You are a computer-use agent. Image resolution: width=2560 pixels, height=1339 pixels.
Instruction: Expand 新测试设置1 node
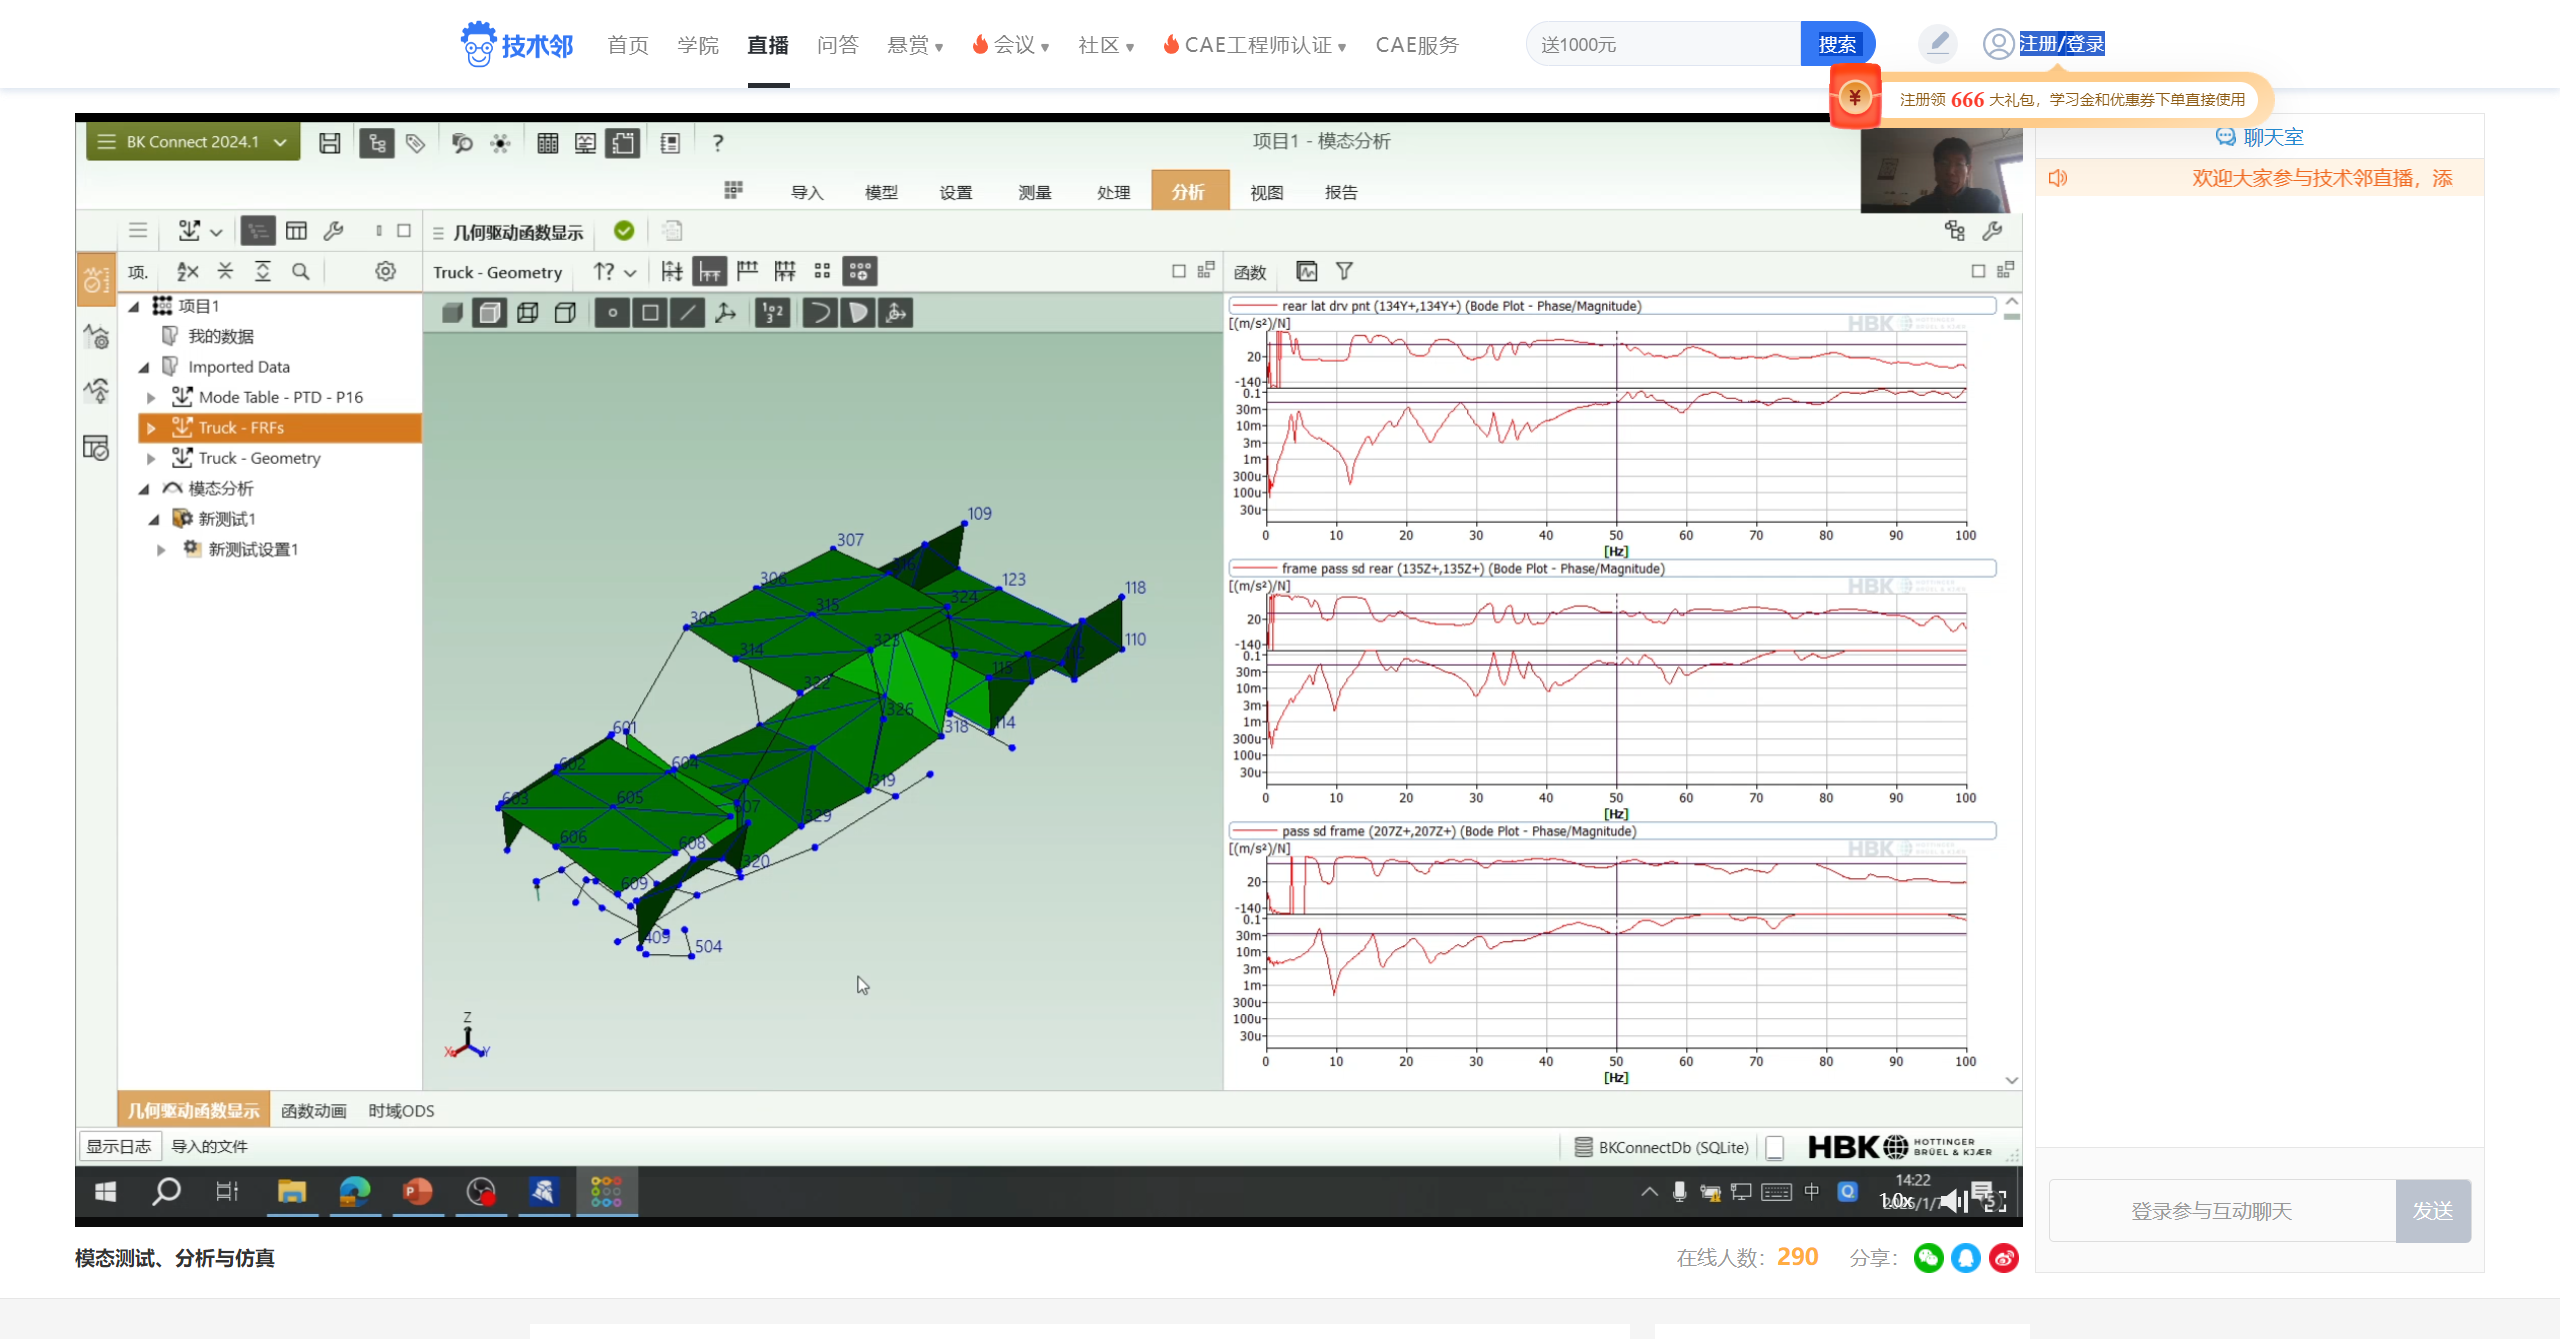tap(161, 549)
